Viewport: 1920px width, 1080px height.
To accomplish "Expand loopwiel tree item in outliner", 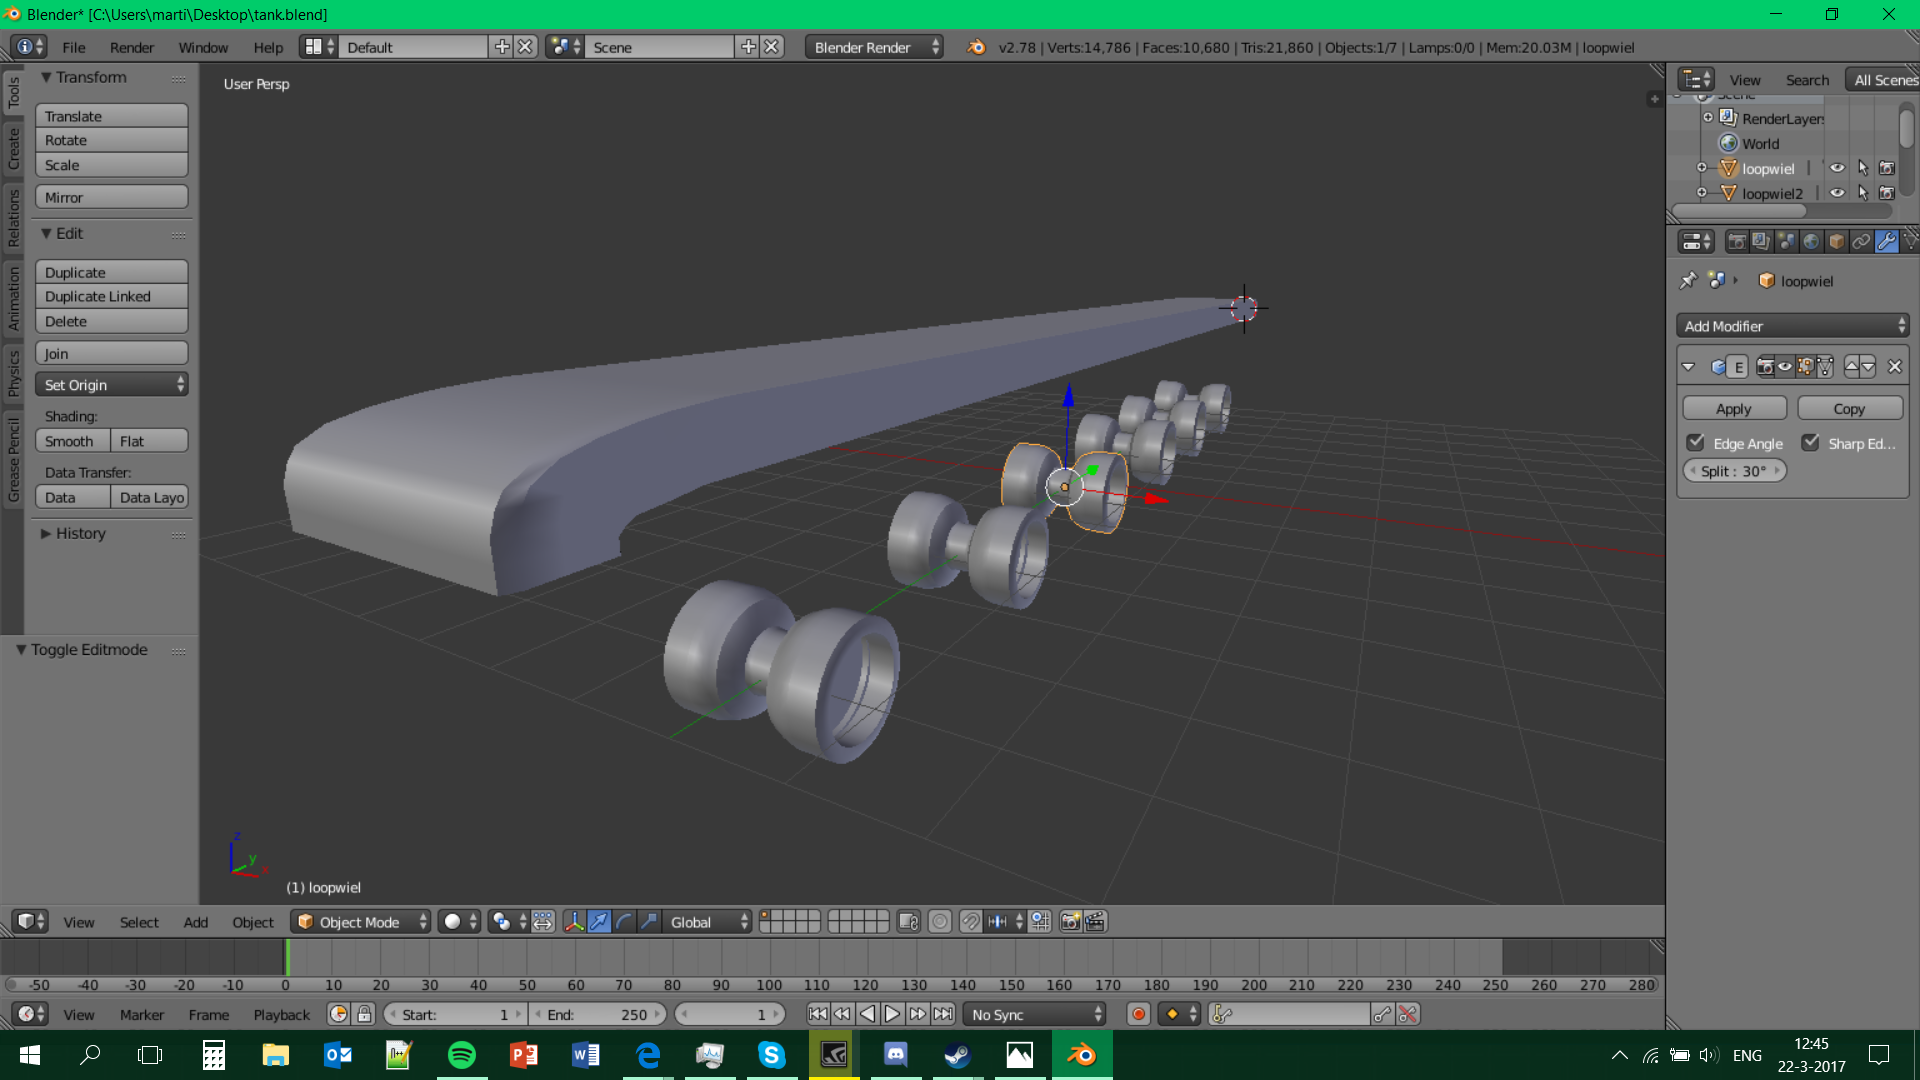I will pos(1702,168).
